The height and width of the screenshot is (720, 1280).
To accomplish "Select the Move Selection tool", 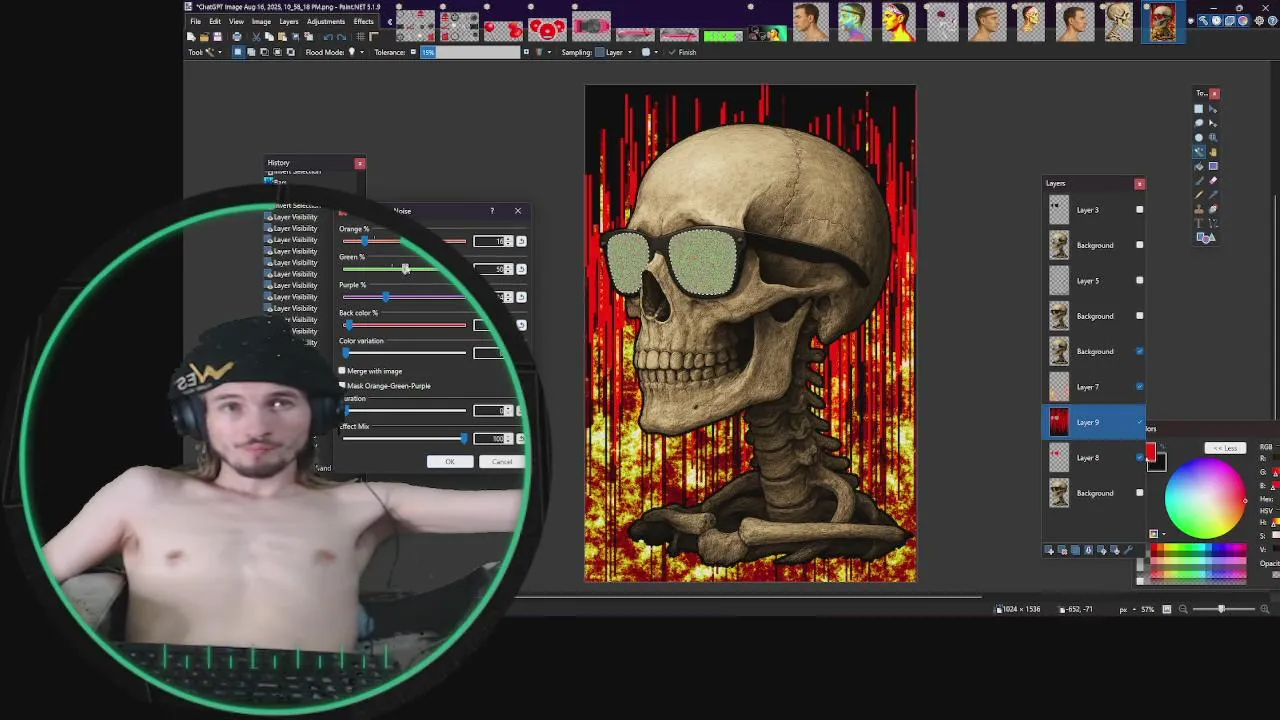I will pyautogui.click(x=1213, y=123).
